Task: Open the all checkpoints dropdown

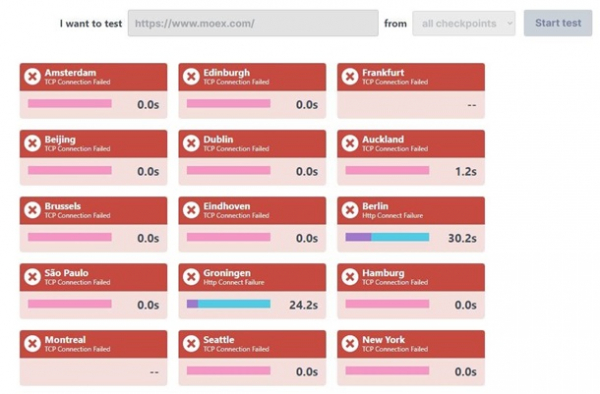Action: point(464,23)
